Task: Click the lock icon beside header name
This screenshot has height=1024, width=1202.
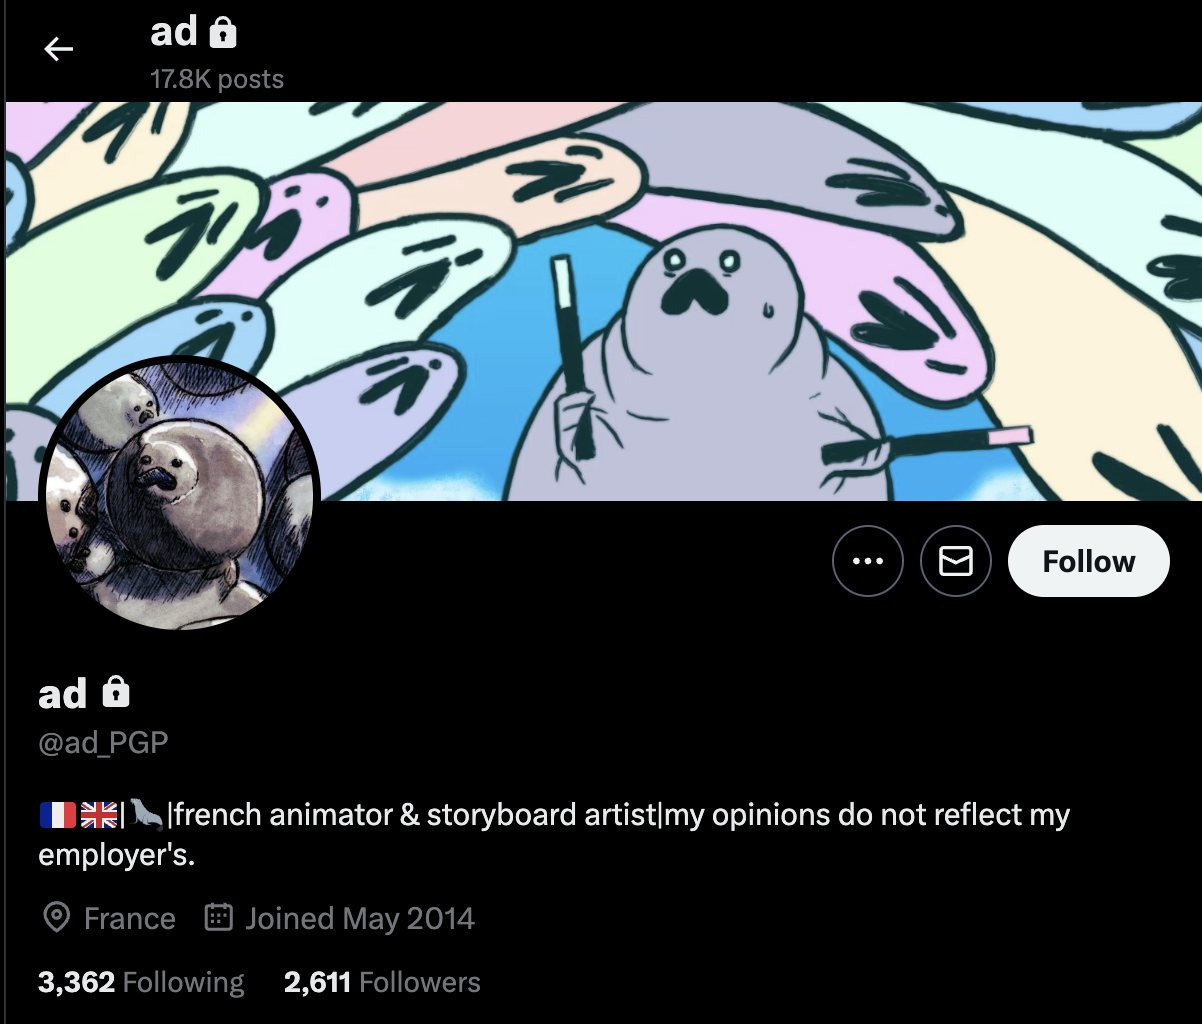Action: click(x=223, y=33)
